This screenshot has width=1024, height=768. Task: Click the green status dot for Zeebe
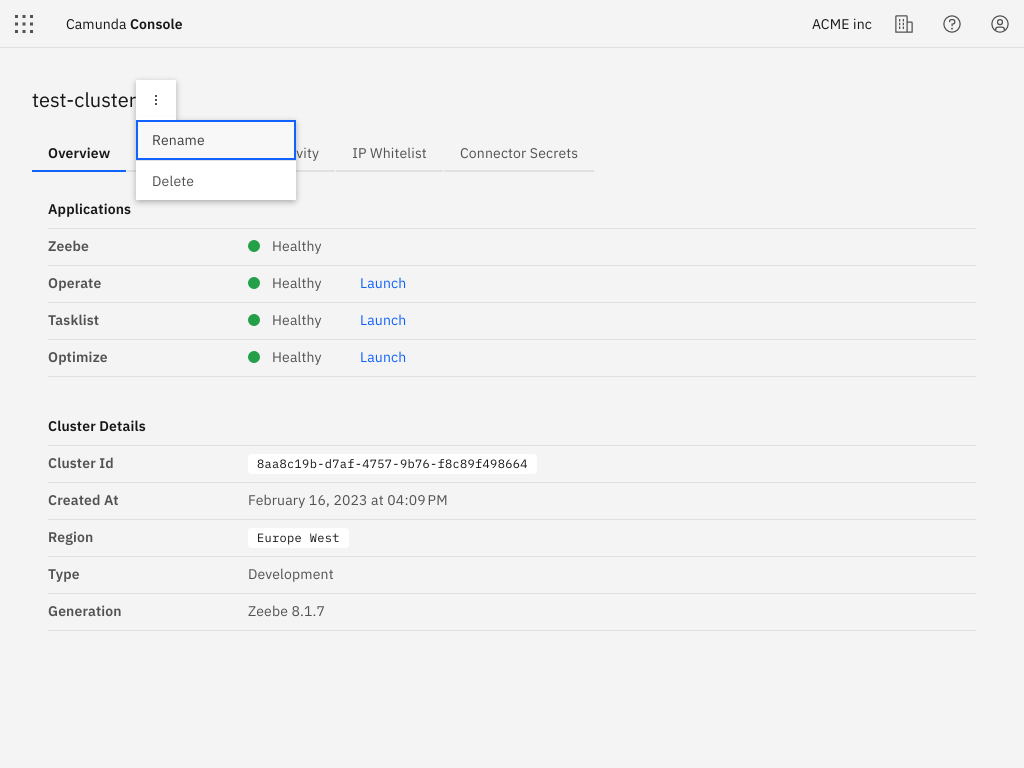[x=254, y=246]
